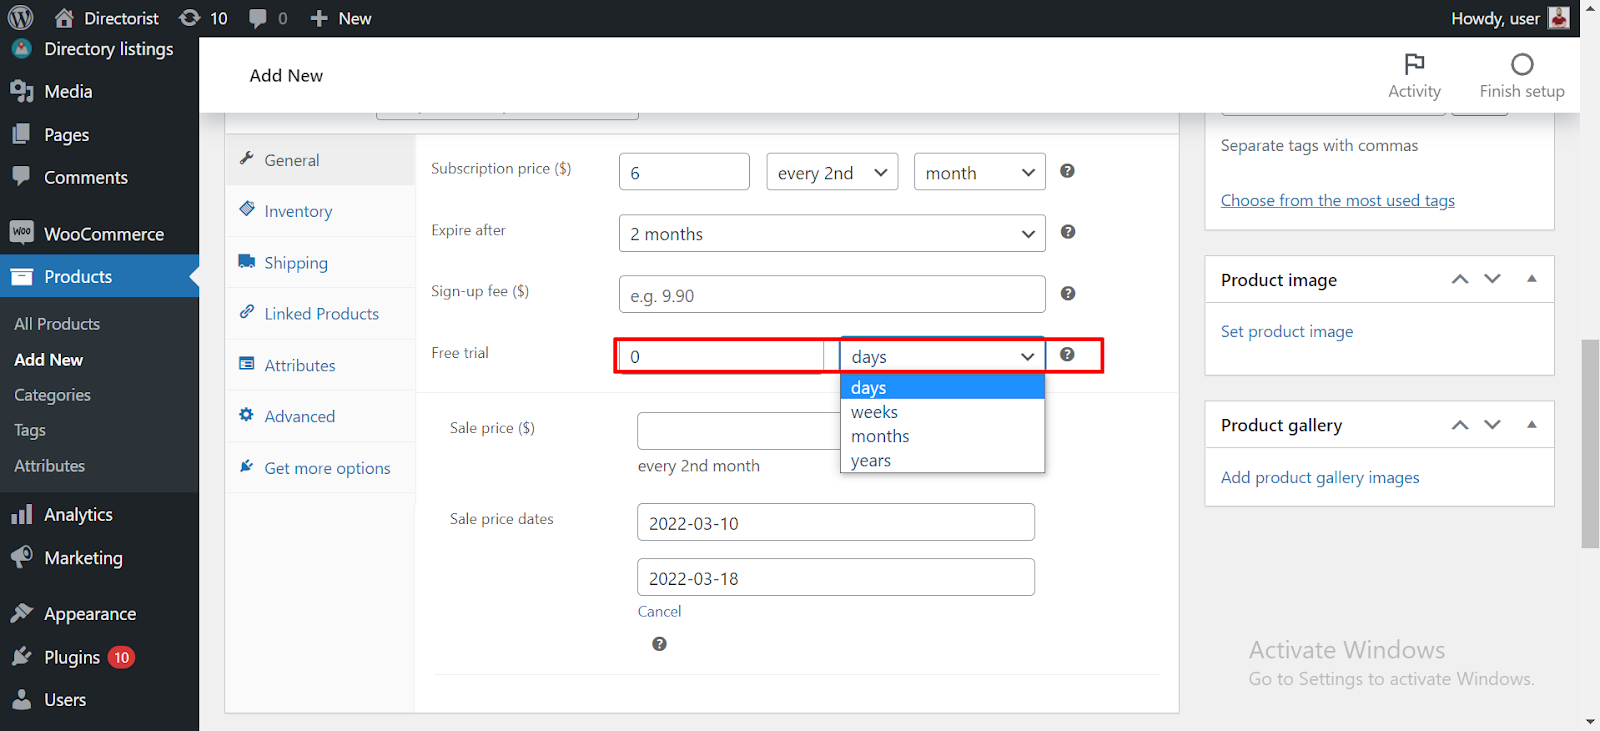Click 'Add product gallery images' link
The width and height of the screenshot is (1600, 731).
coord(1320,477)
